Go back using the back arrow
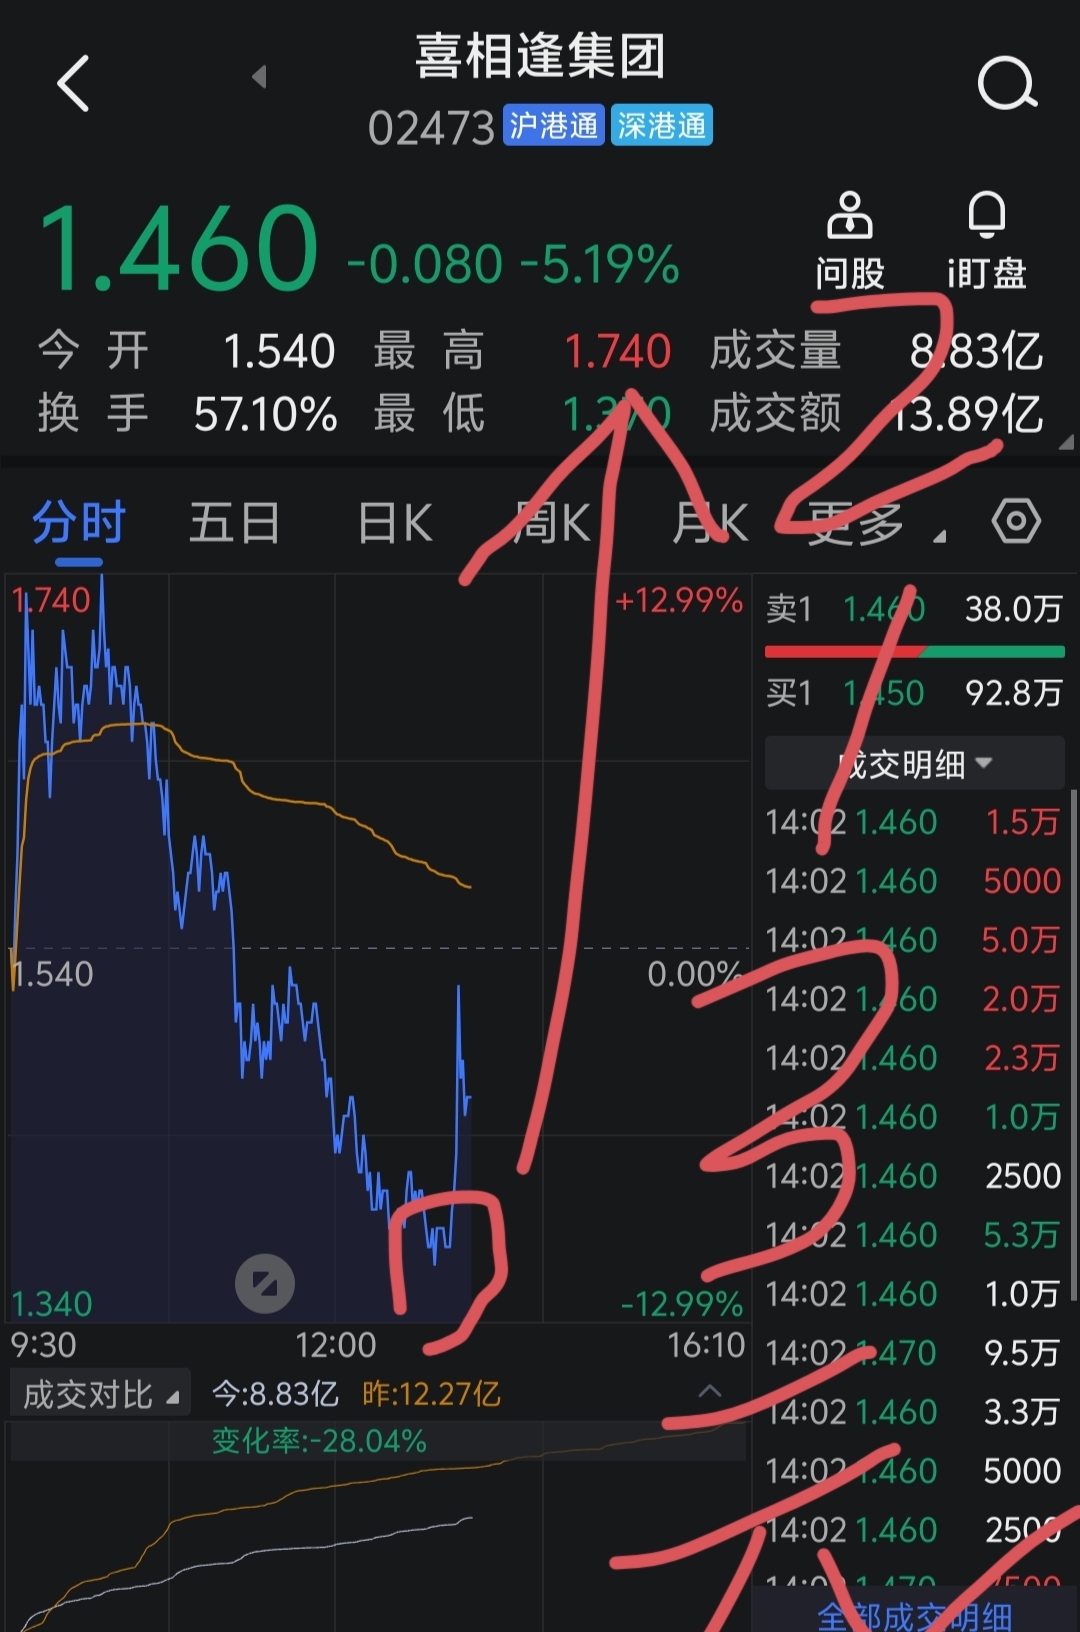The width and height of the screenshot is (1080, 1632). point(73,83)
